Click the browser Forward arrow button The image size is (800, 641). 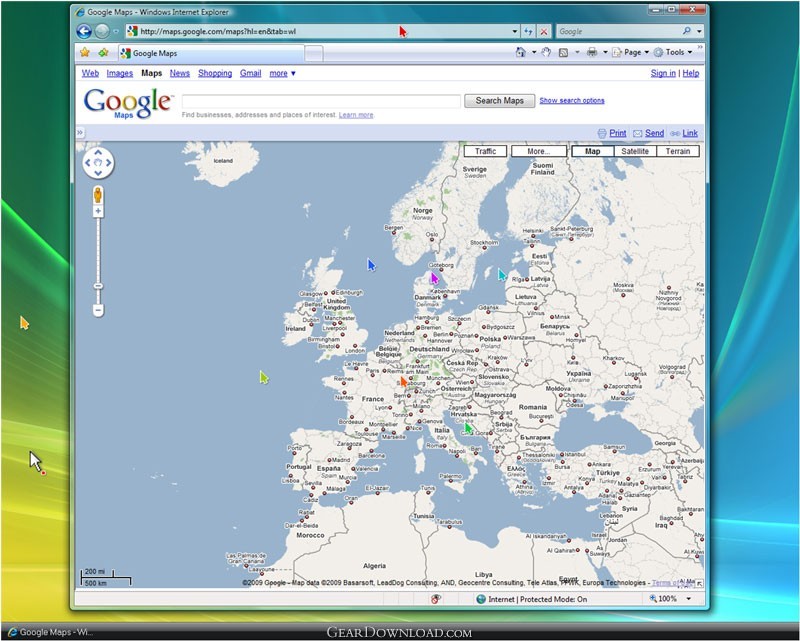tap(102, 32)
